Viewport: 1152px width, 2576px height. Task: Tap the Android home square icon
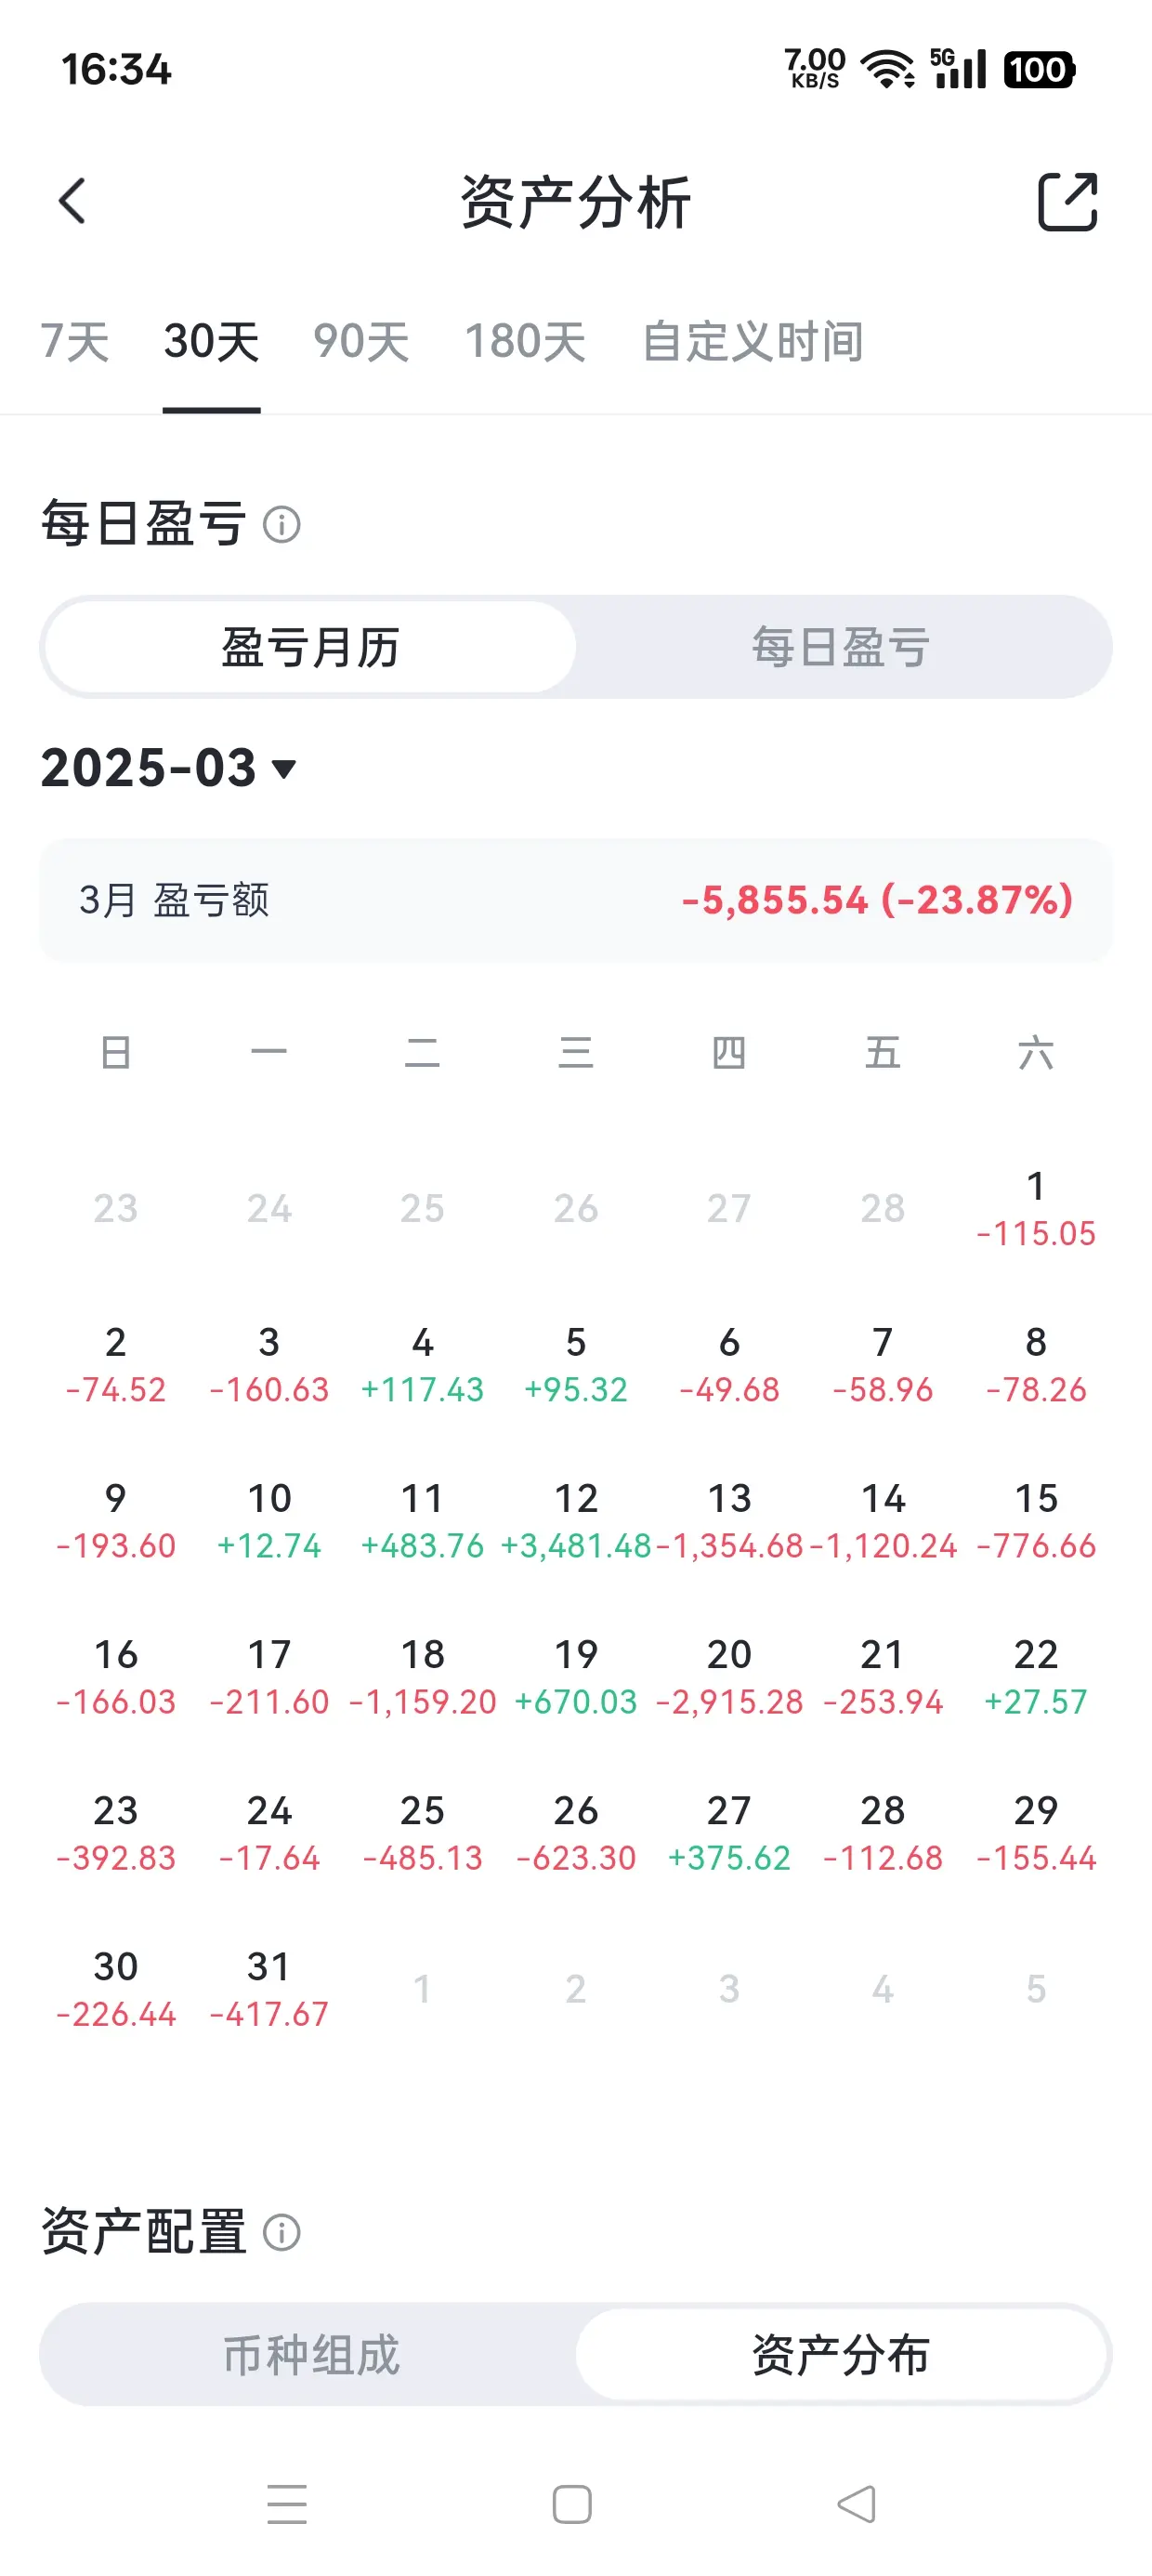point(572,2504)
